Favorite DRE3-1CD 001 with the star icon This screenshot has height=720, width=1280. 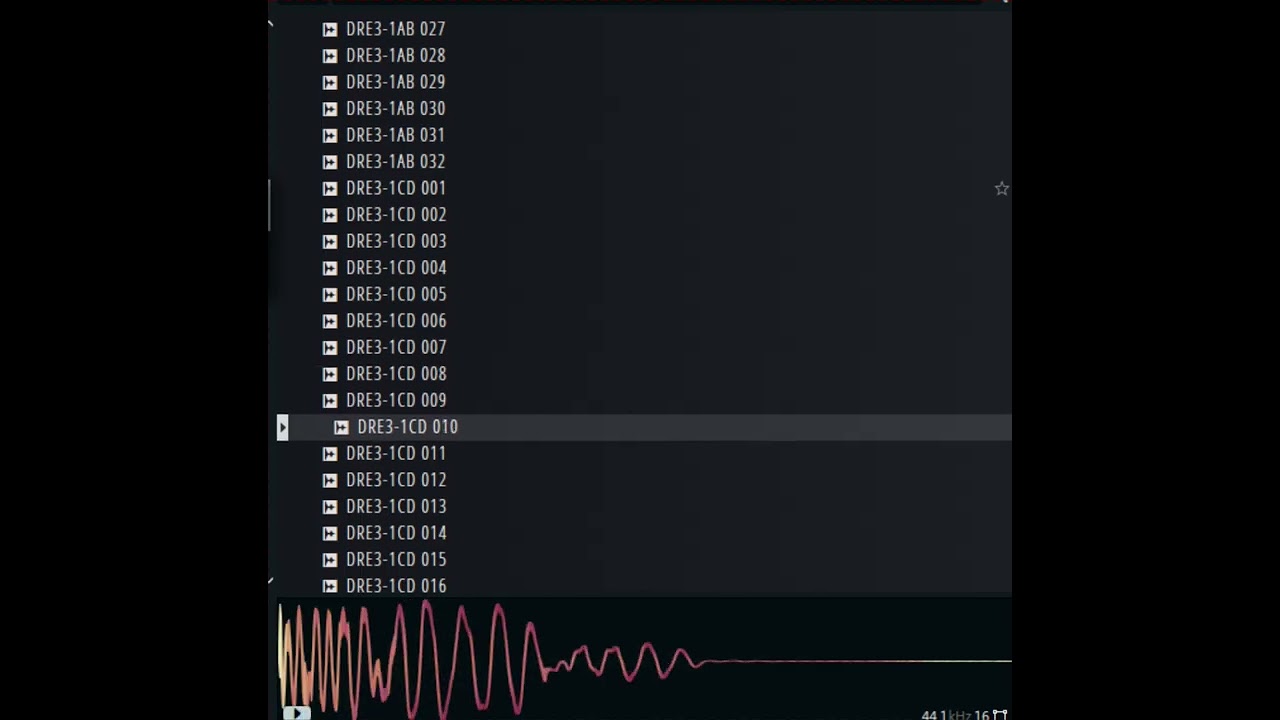pos(1001,188)
